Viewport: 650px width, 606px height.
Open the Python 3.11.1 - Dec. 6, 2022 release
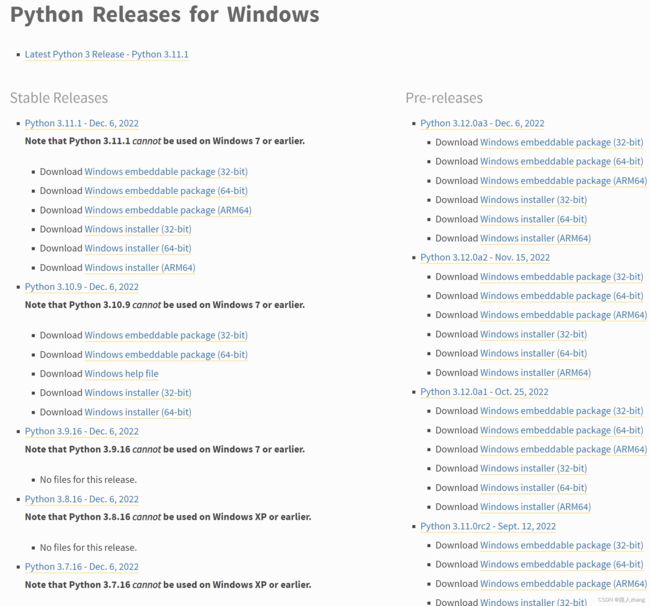pyautogui.click(x=82, y=123)
